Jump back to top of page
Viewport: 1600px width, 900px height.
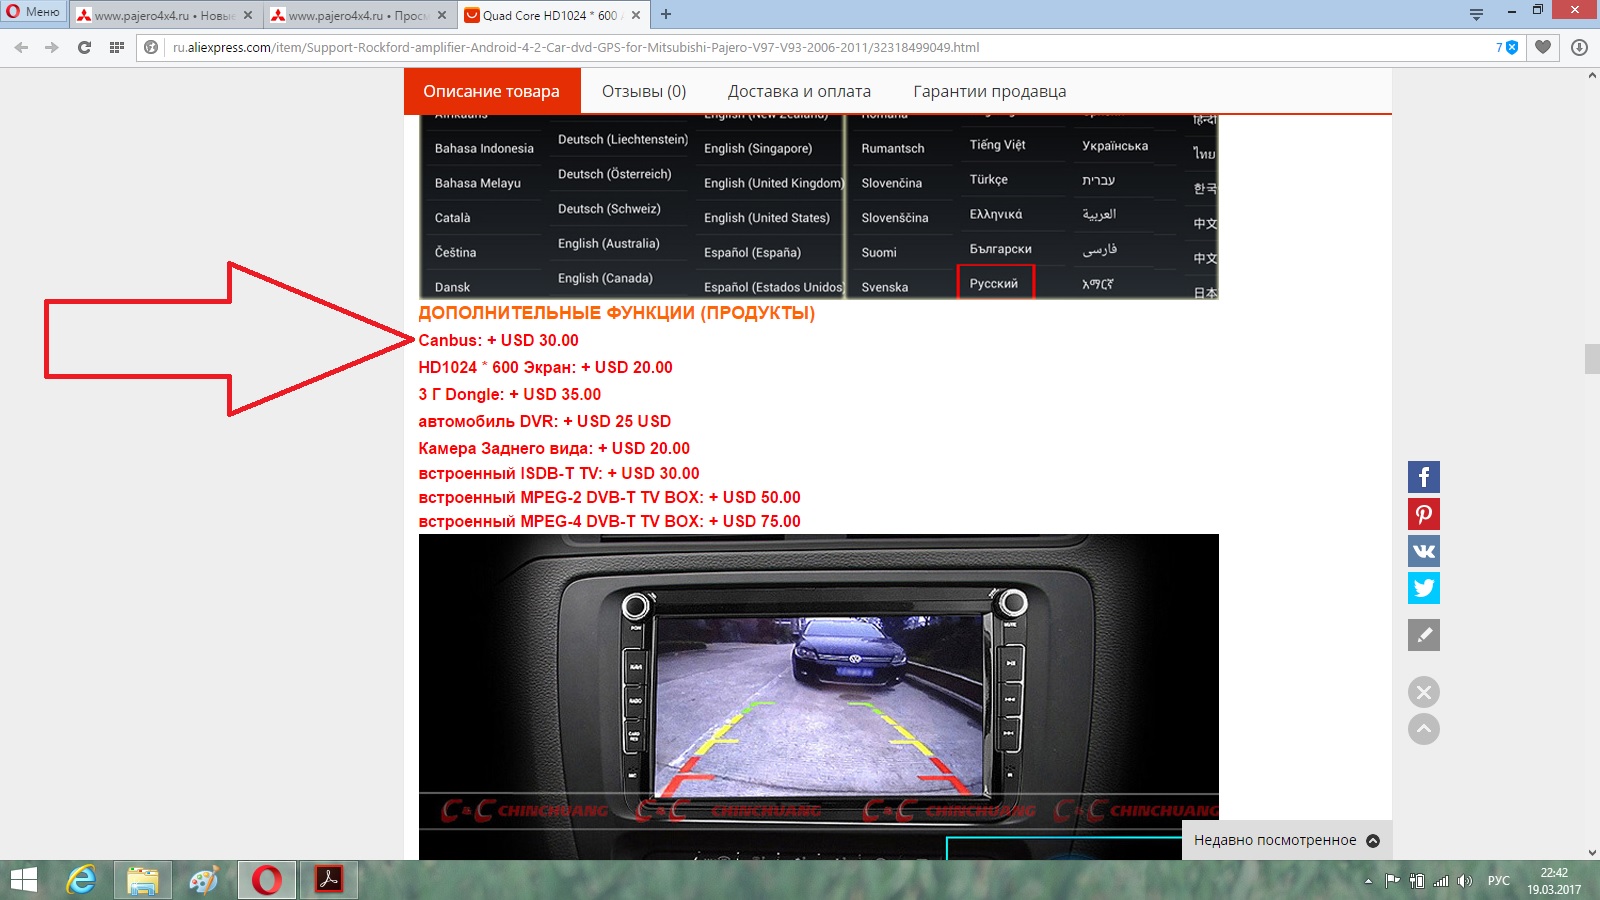pos(1424,729)
